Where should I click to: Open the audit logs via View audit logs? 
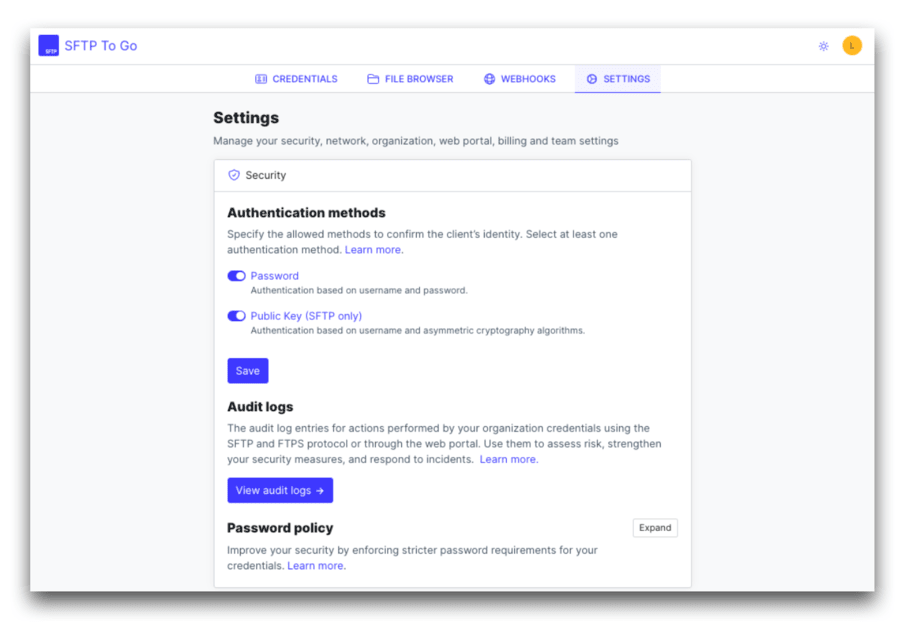[280, 490]
